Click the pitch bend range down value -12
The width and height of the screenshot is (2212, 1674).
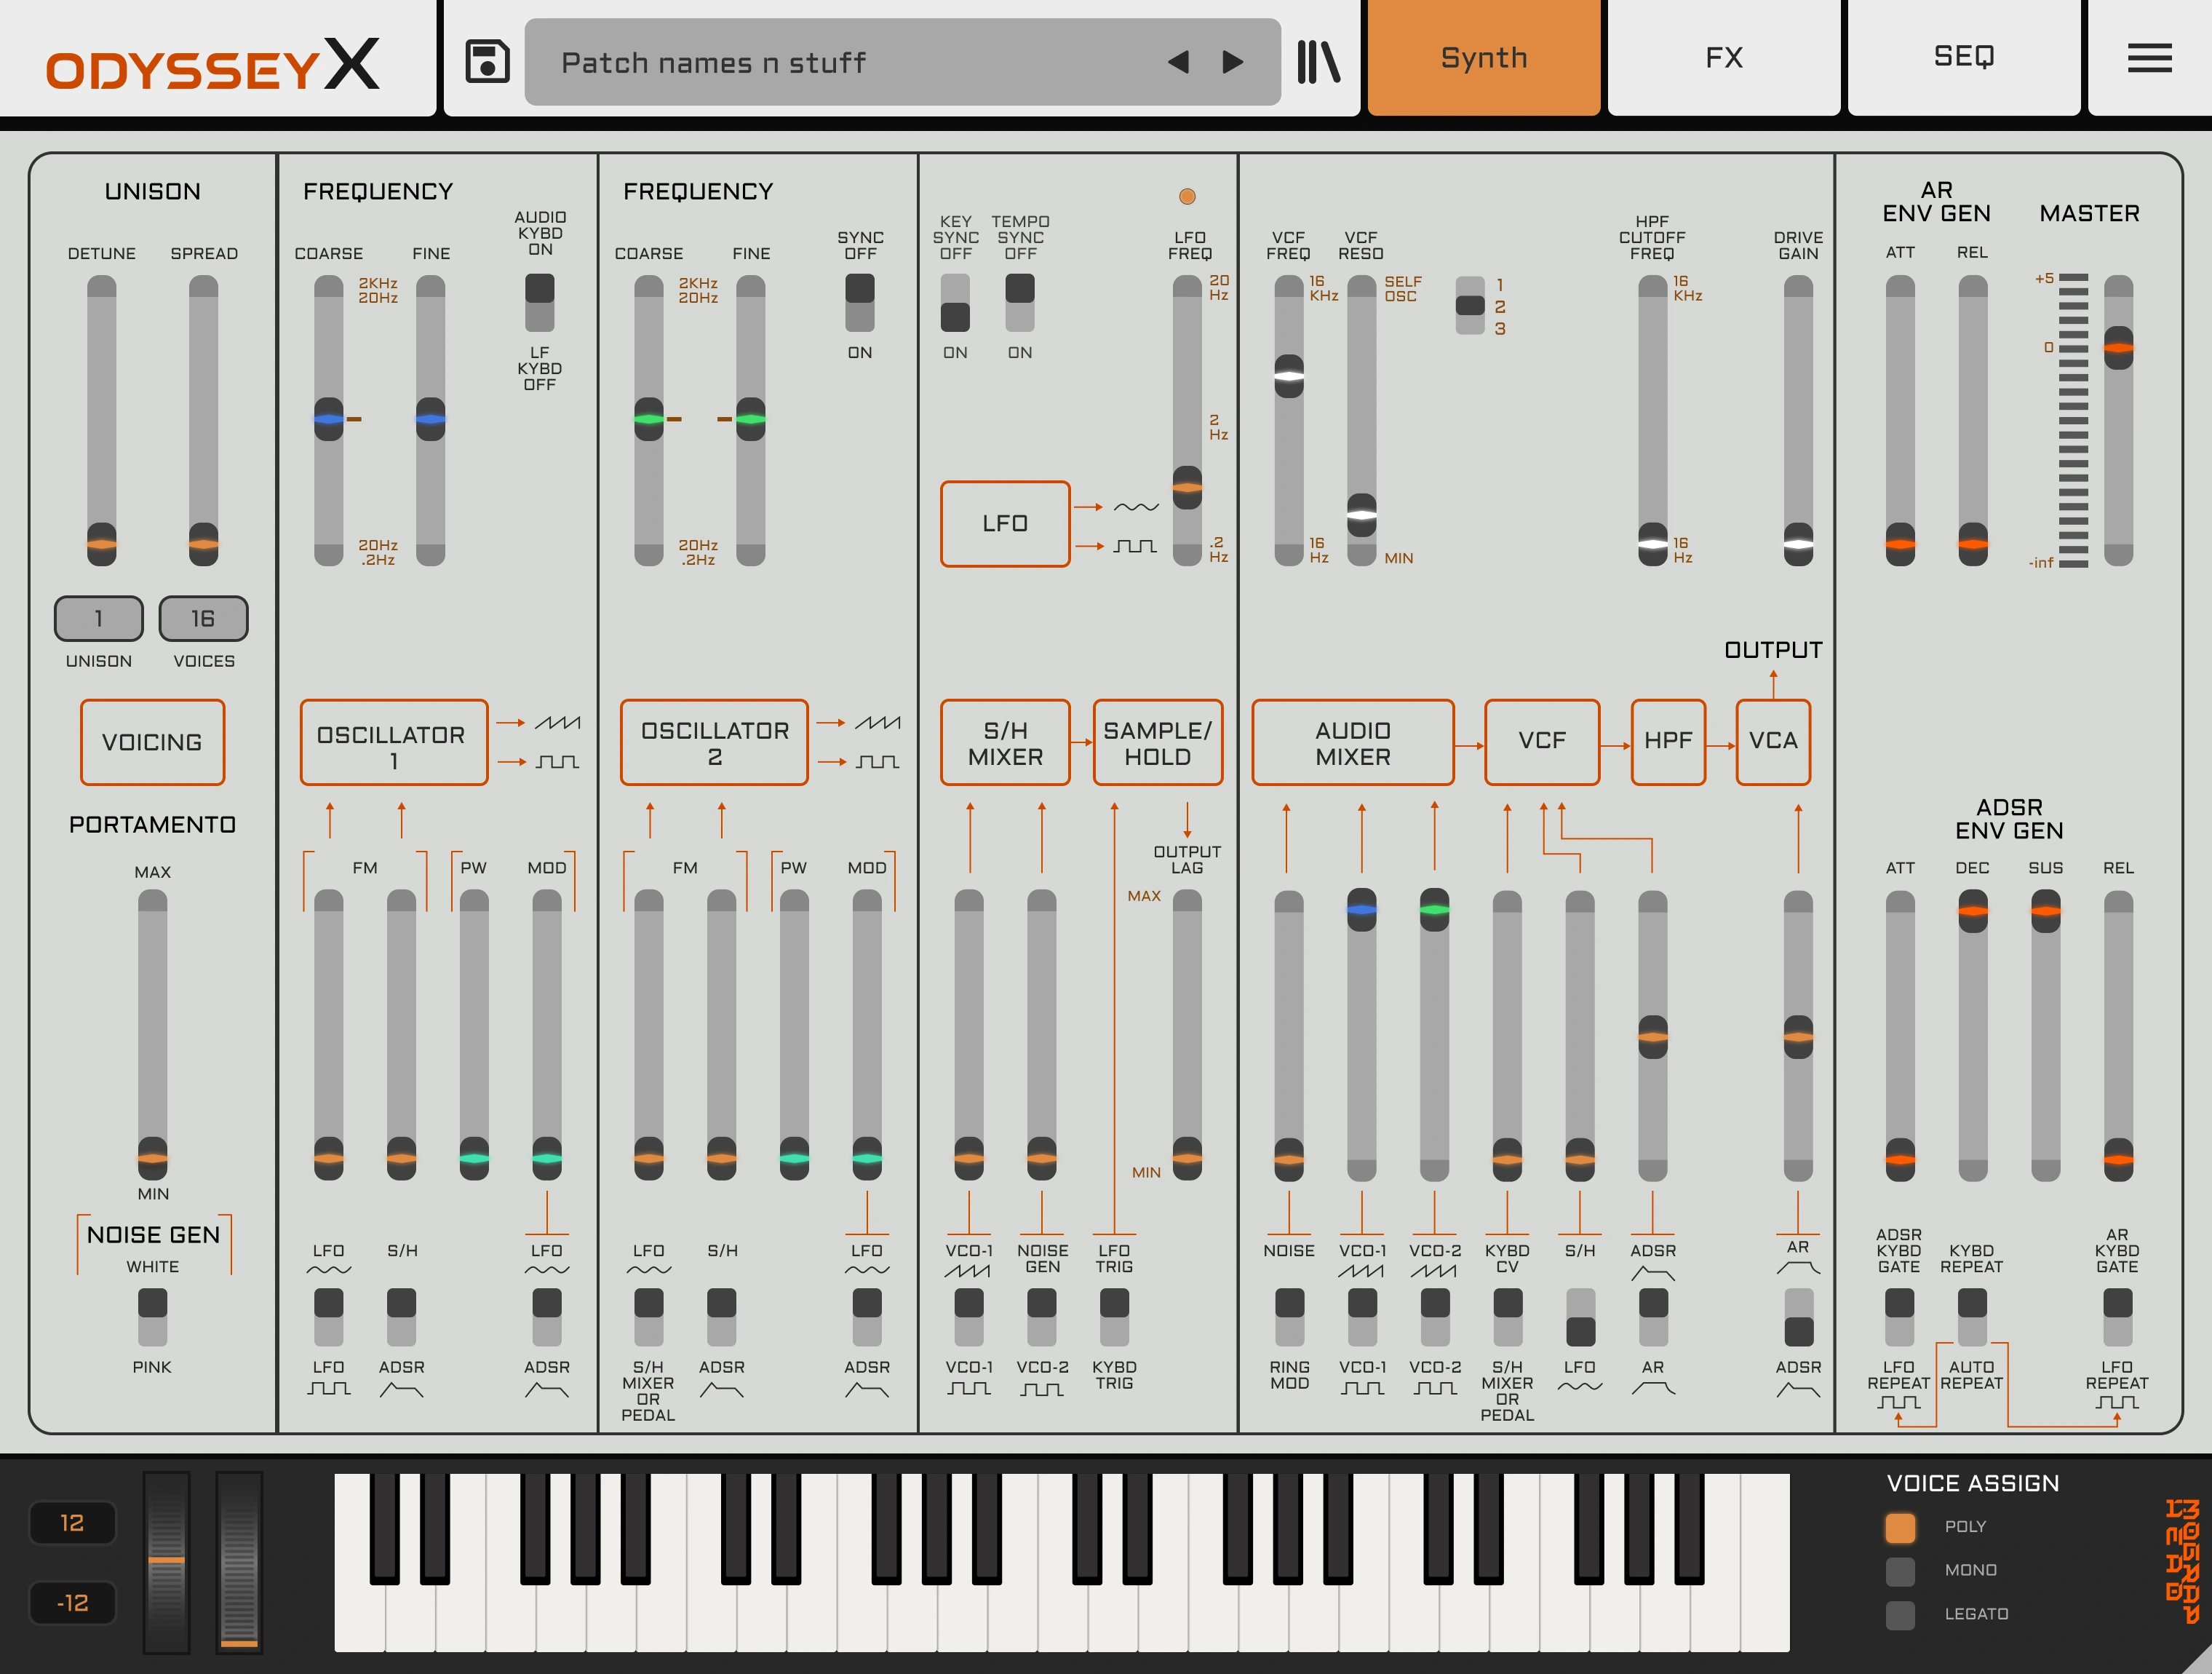72,1603
